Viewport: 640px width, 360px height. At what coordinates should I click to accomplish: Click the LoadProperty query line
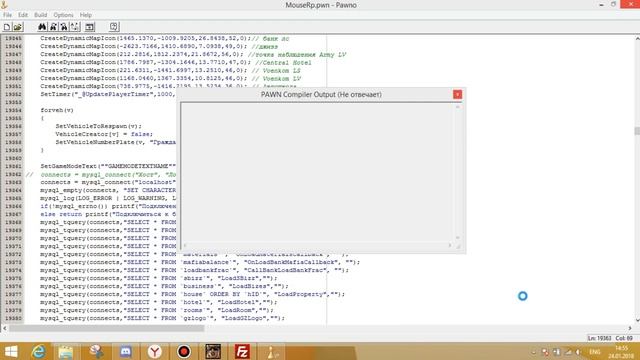(192, 294)
